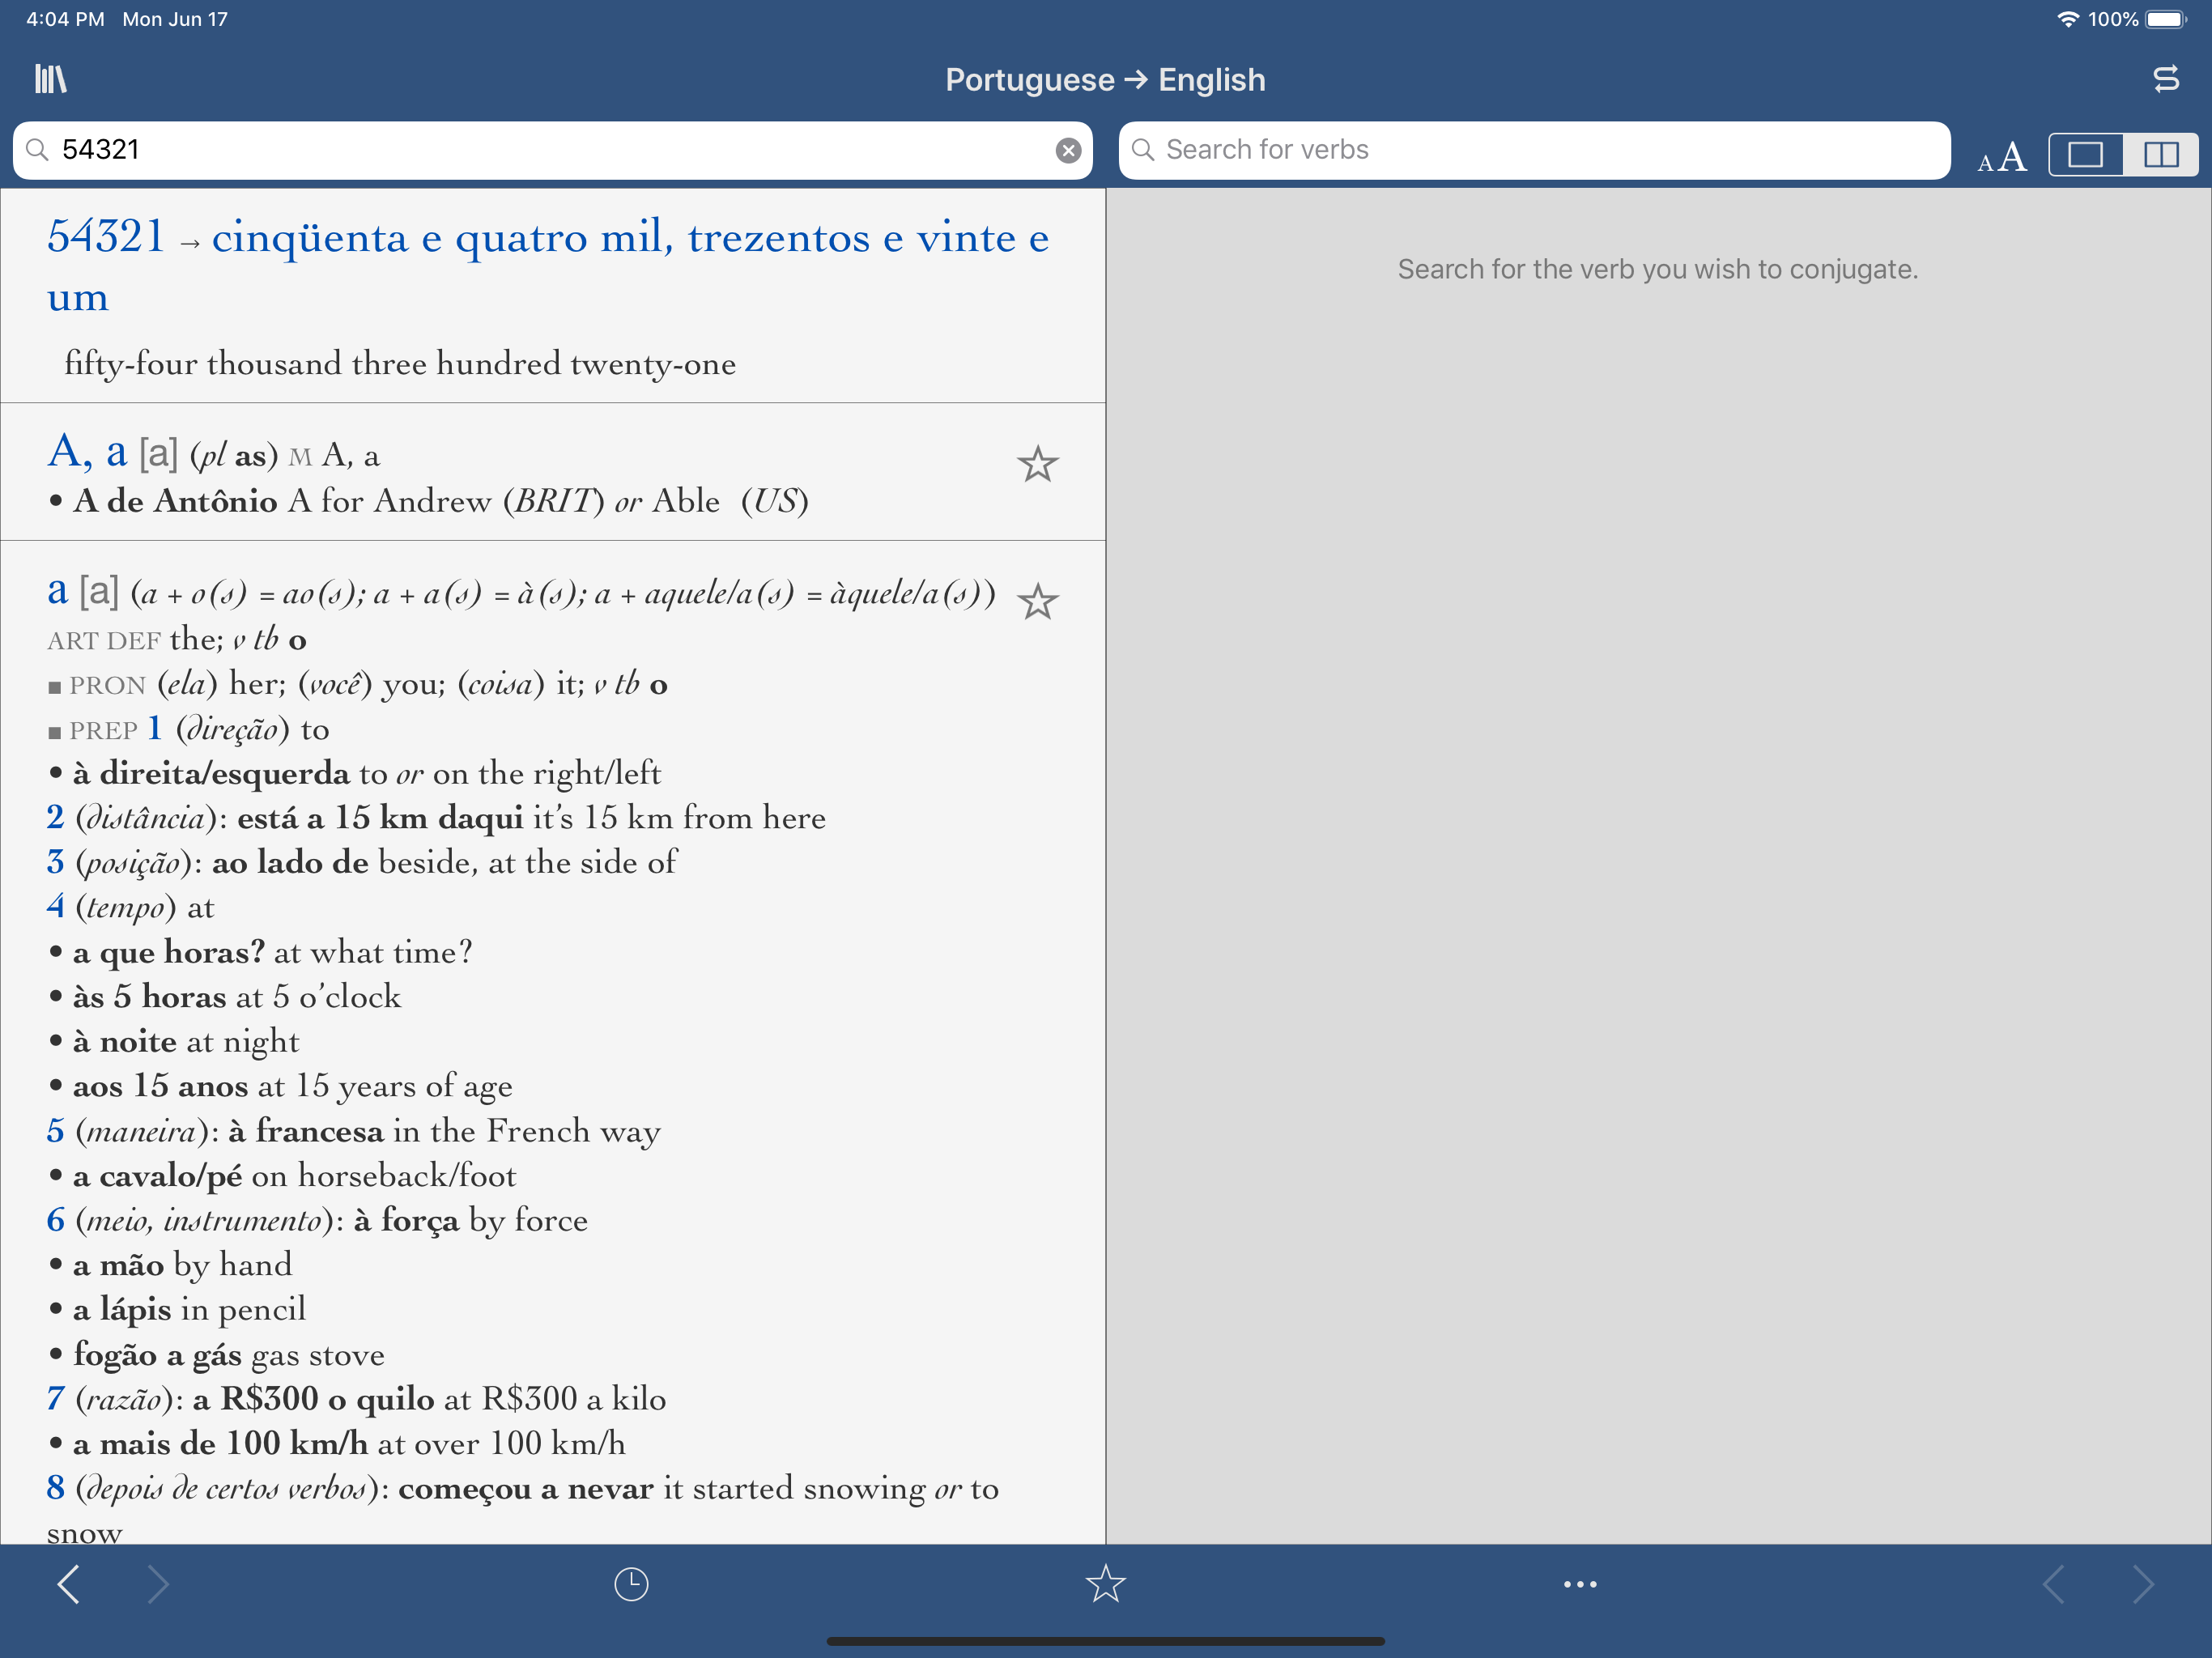The height and width of the screenshot is (1658, 2212).
Task: Tap 'à direita/esquerda' example phrase
Action: pyautogui.click(x=211, y=773)
